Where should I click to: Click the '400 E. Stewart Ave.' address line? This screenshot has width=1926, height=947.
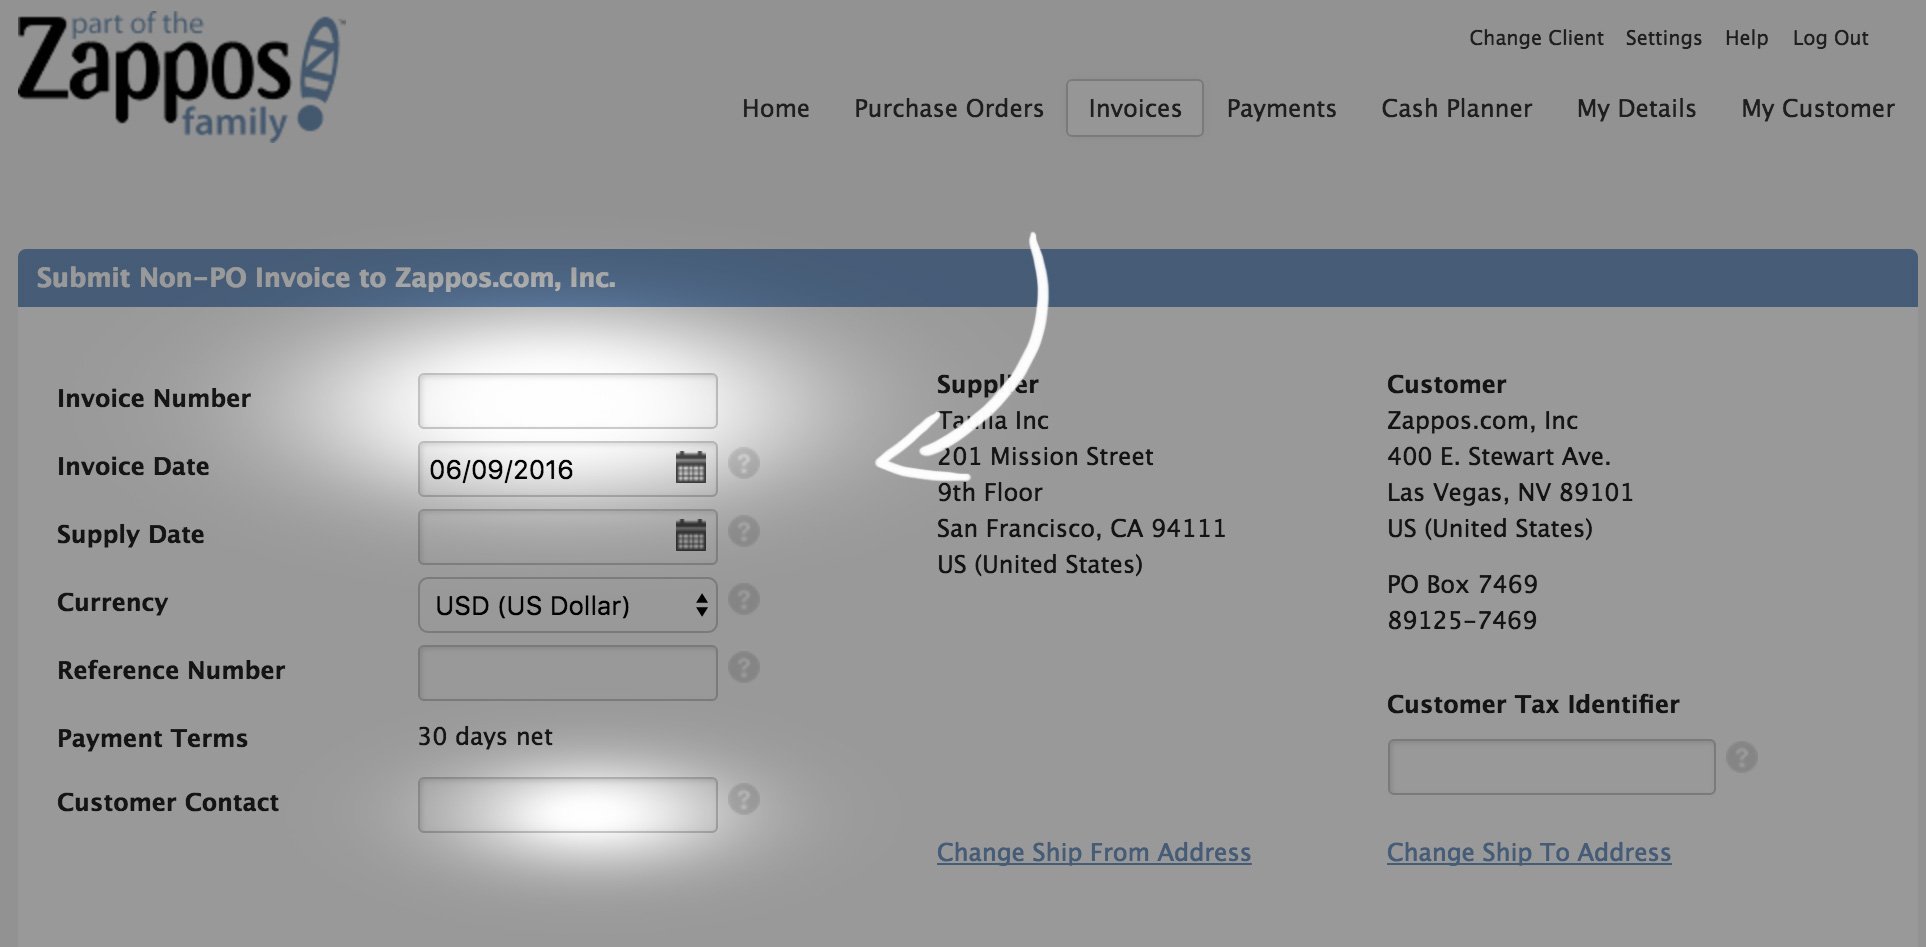coord(1499,456)
